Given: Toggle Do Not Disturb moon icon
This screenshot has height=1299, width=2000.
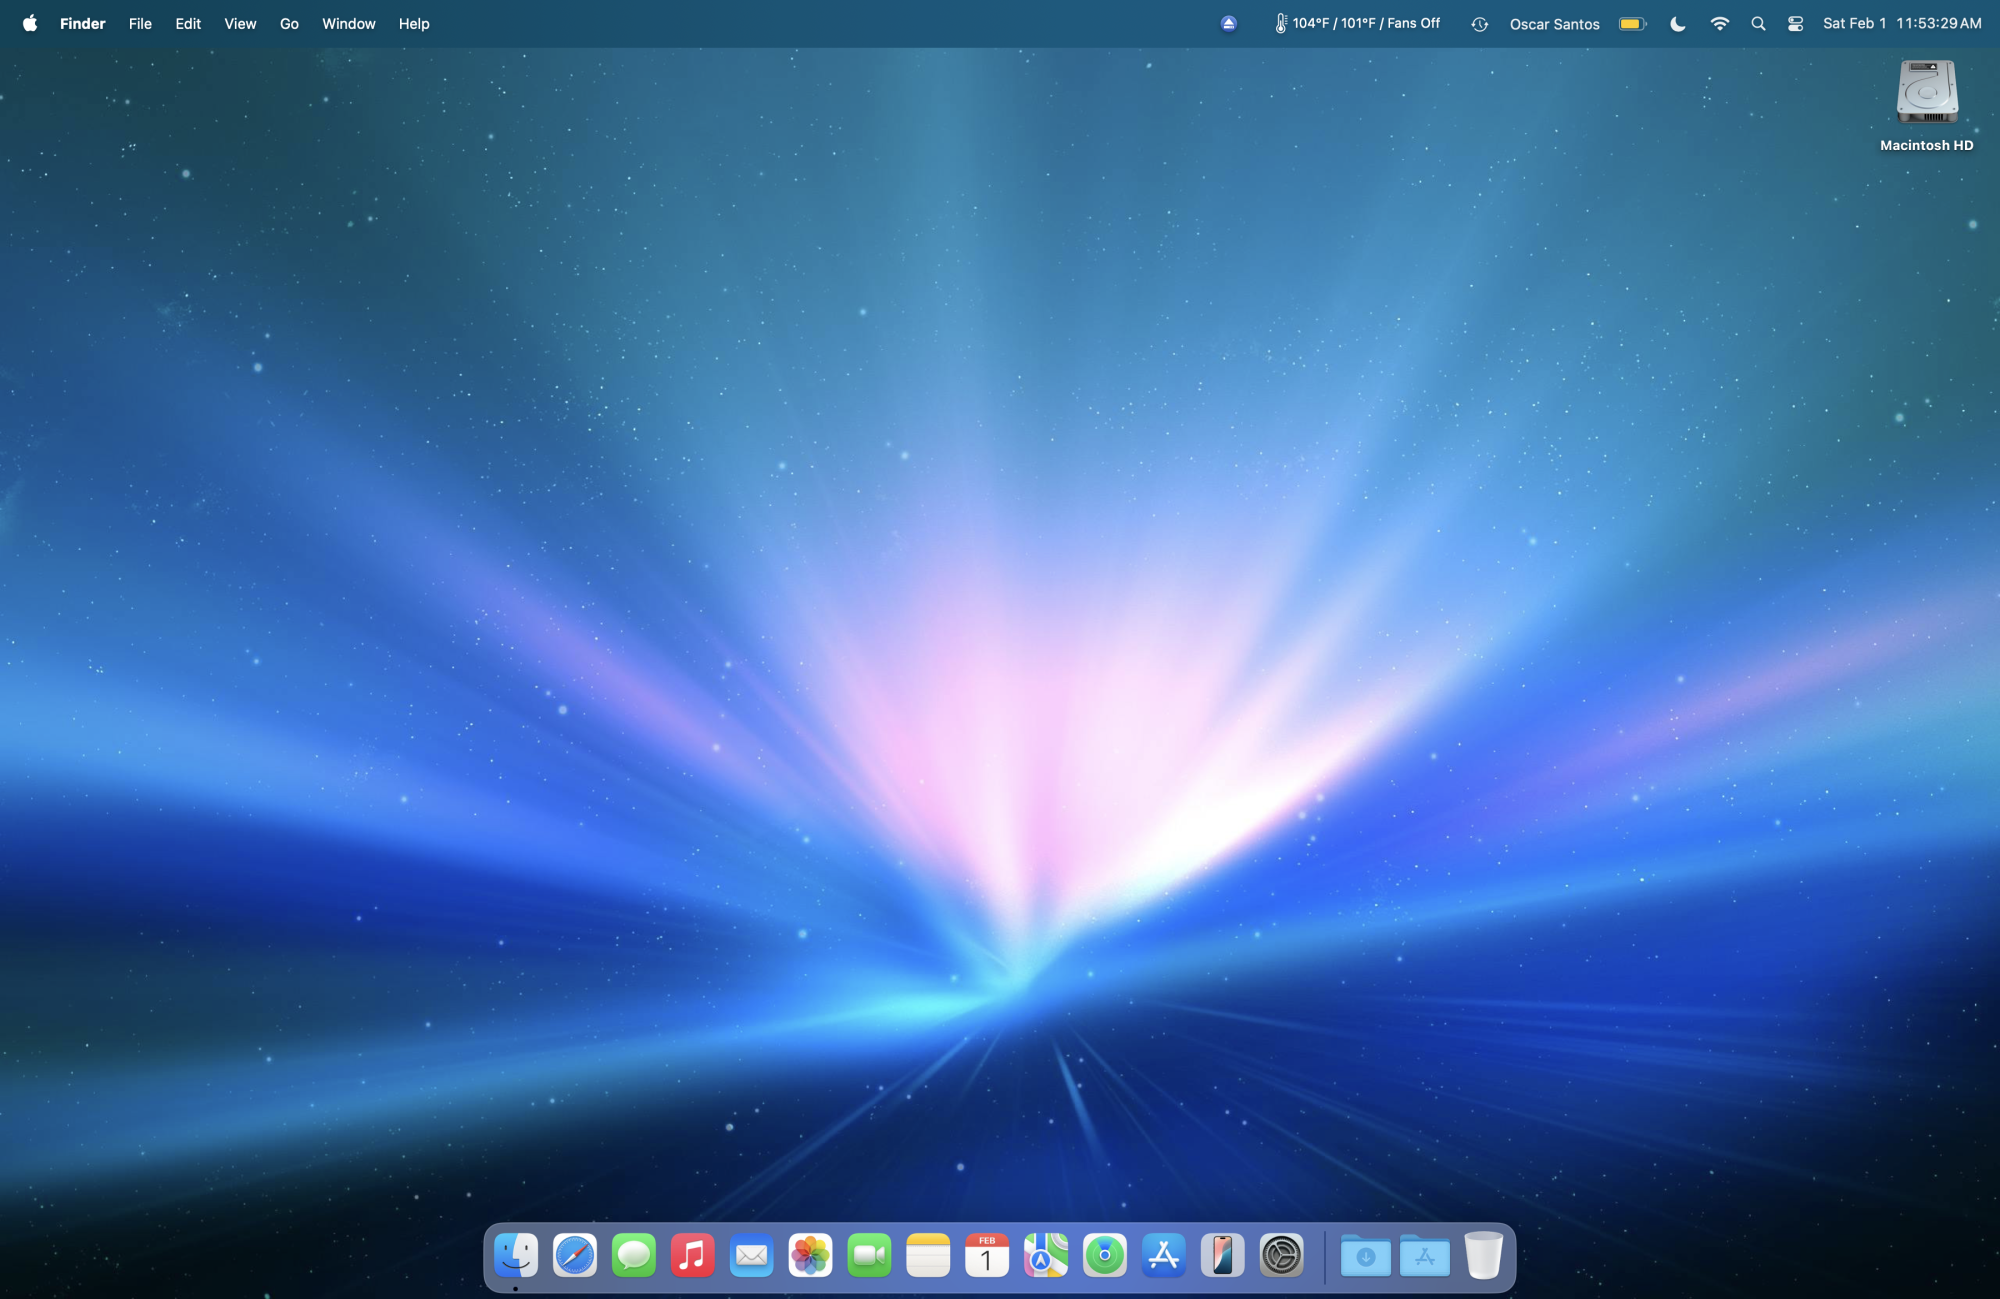Looking at the screenshot, I should pos(1676,23).
